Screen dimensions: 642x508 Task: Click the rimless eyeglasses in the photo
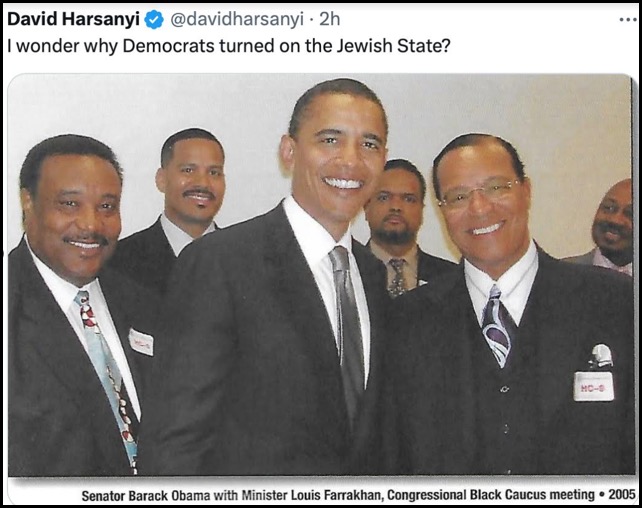coord(479,193)
